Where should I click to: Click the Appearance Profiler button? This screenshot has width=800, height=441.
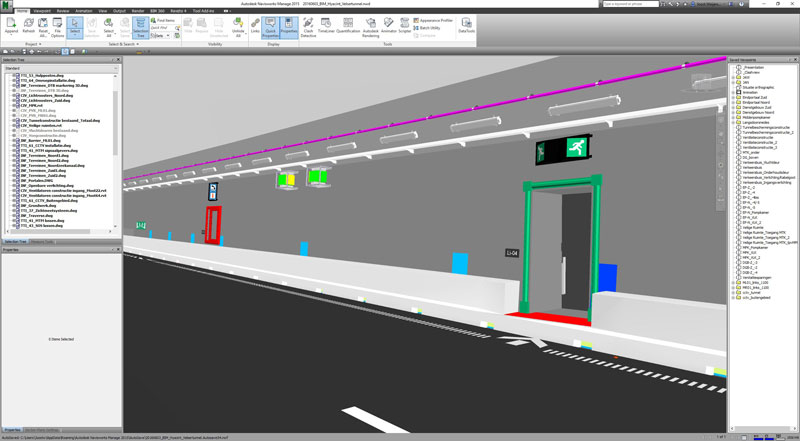pos(434,19)
